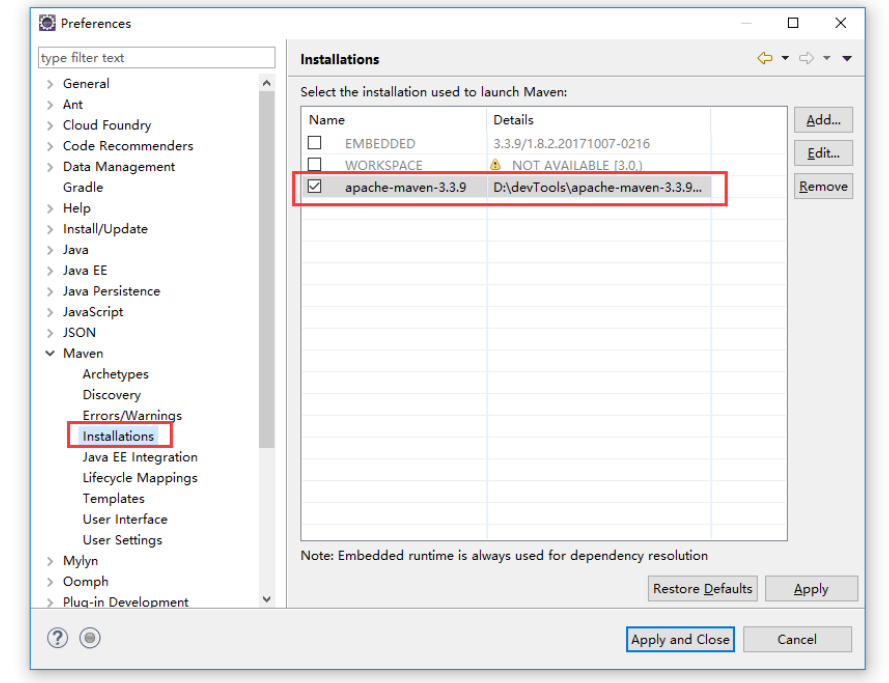The image size is (889, 683).
Task: Expand the Cloud Foundry node
Action: (50, 125)
